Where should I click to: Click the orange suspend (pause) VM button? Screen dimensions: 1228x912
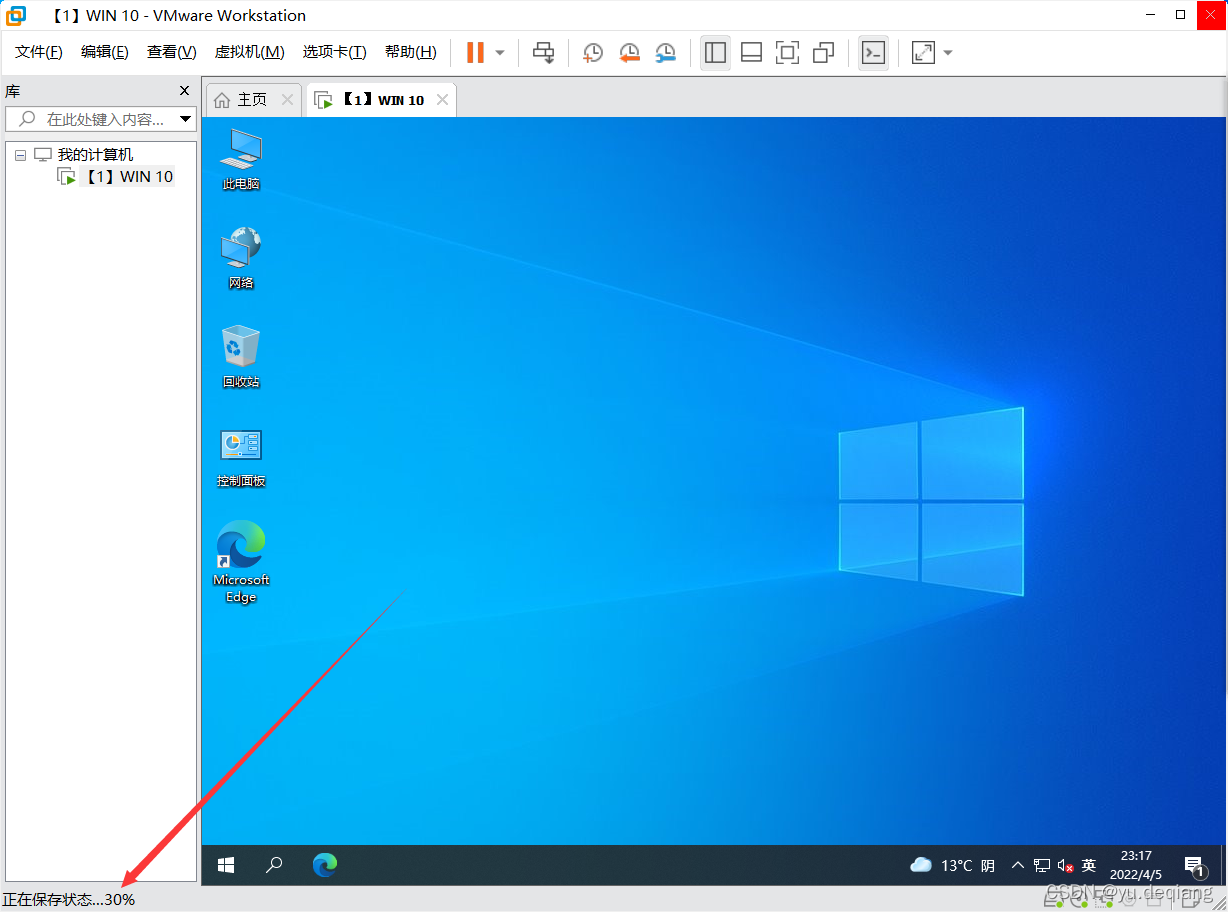tap(475, 52)
